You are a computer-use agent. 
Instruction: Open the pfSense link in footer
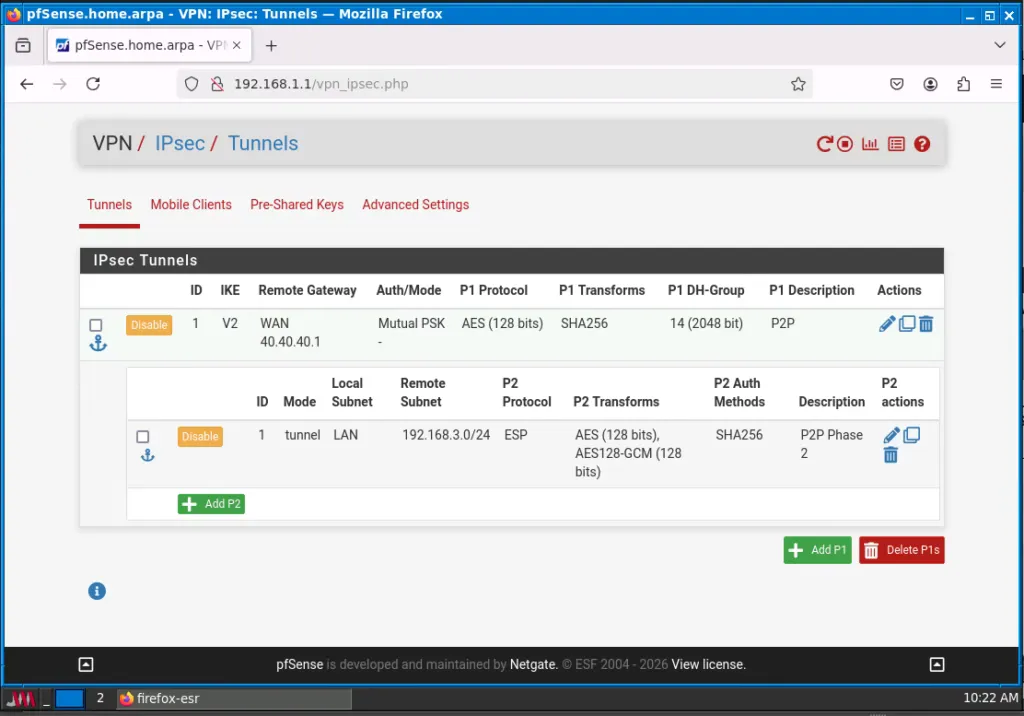point(299,664)
